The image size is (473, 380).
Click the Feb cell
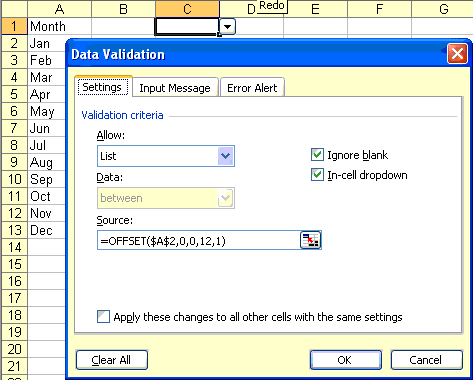[x=47, y=61]
